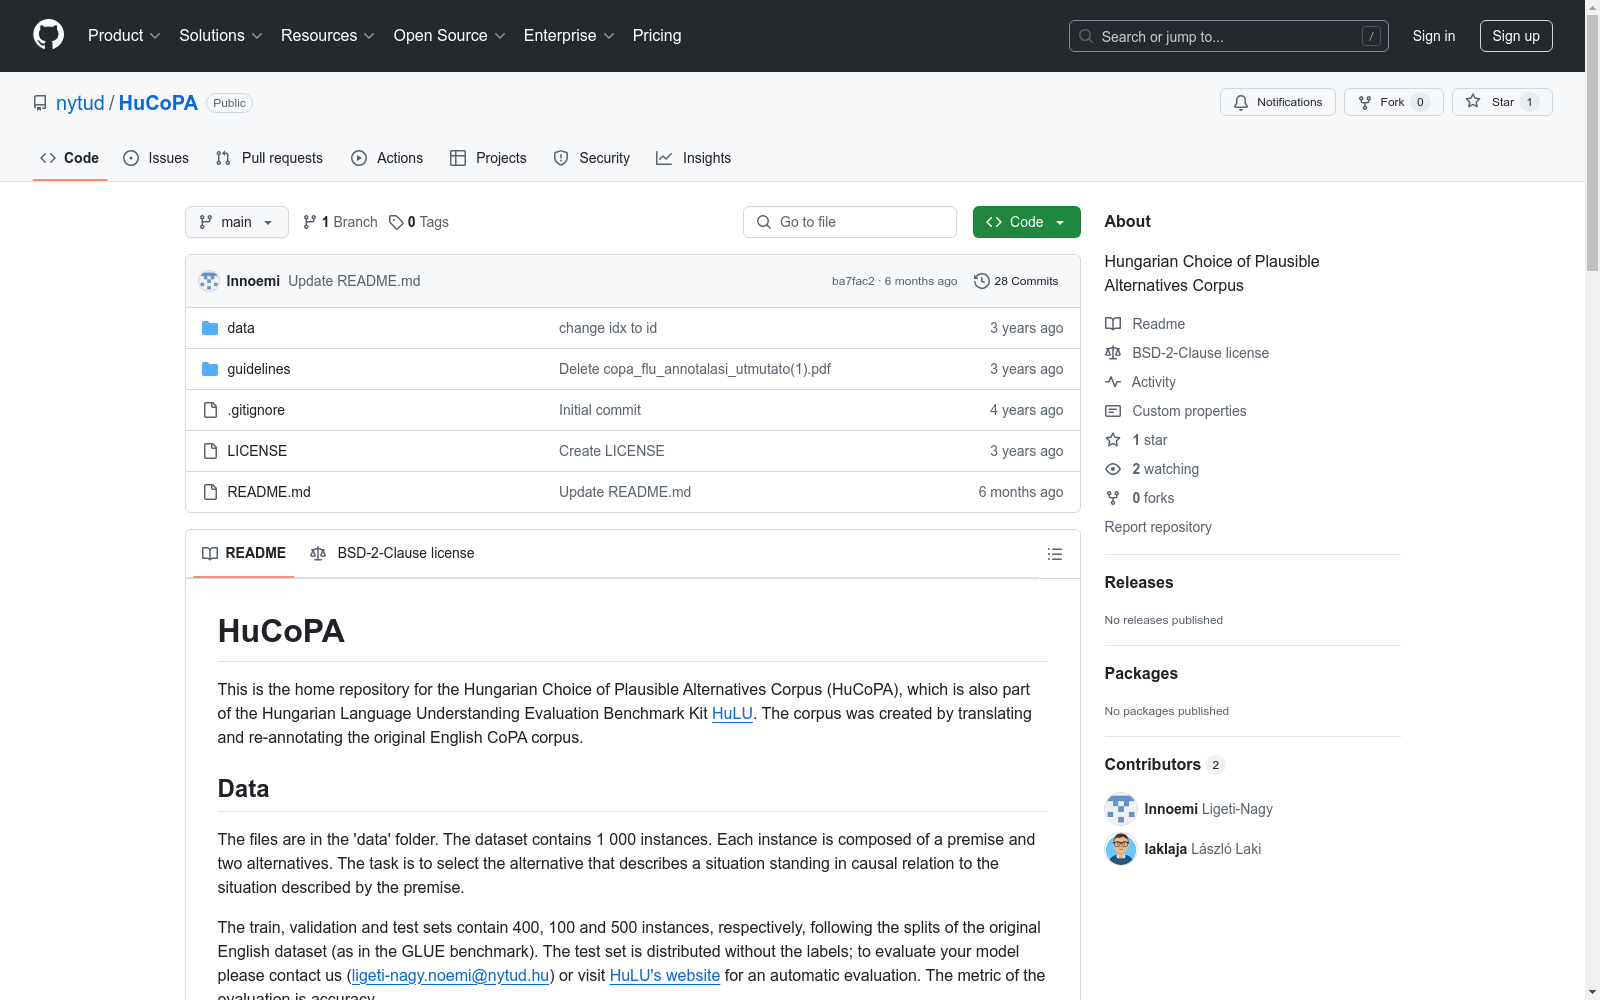Screen dimensions: 1600x1000
Task: Open the HuCoPA repository link
Action: coord(158,103)
